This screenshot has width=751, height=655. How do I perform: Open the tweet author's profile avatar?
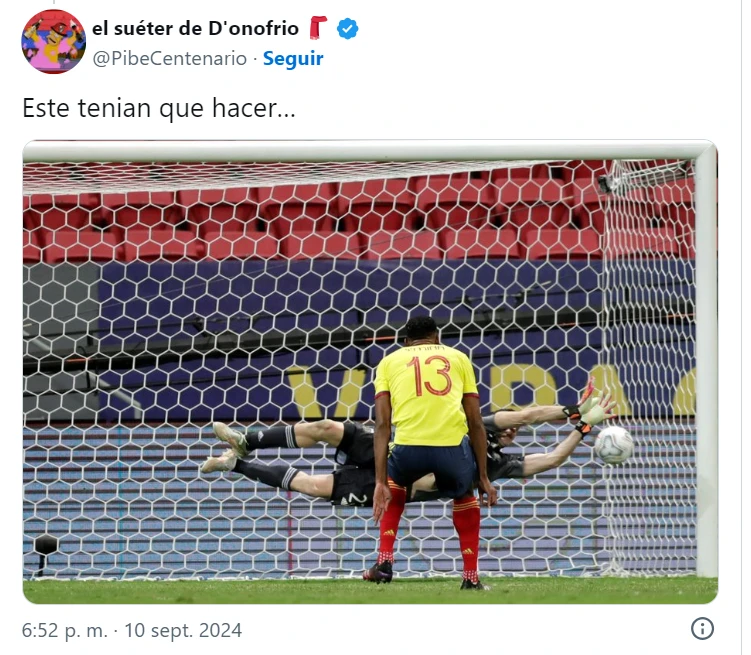point(54,42)
